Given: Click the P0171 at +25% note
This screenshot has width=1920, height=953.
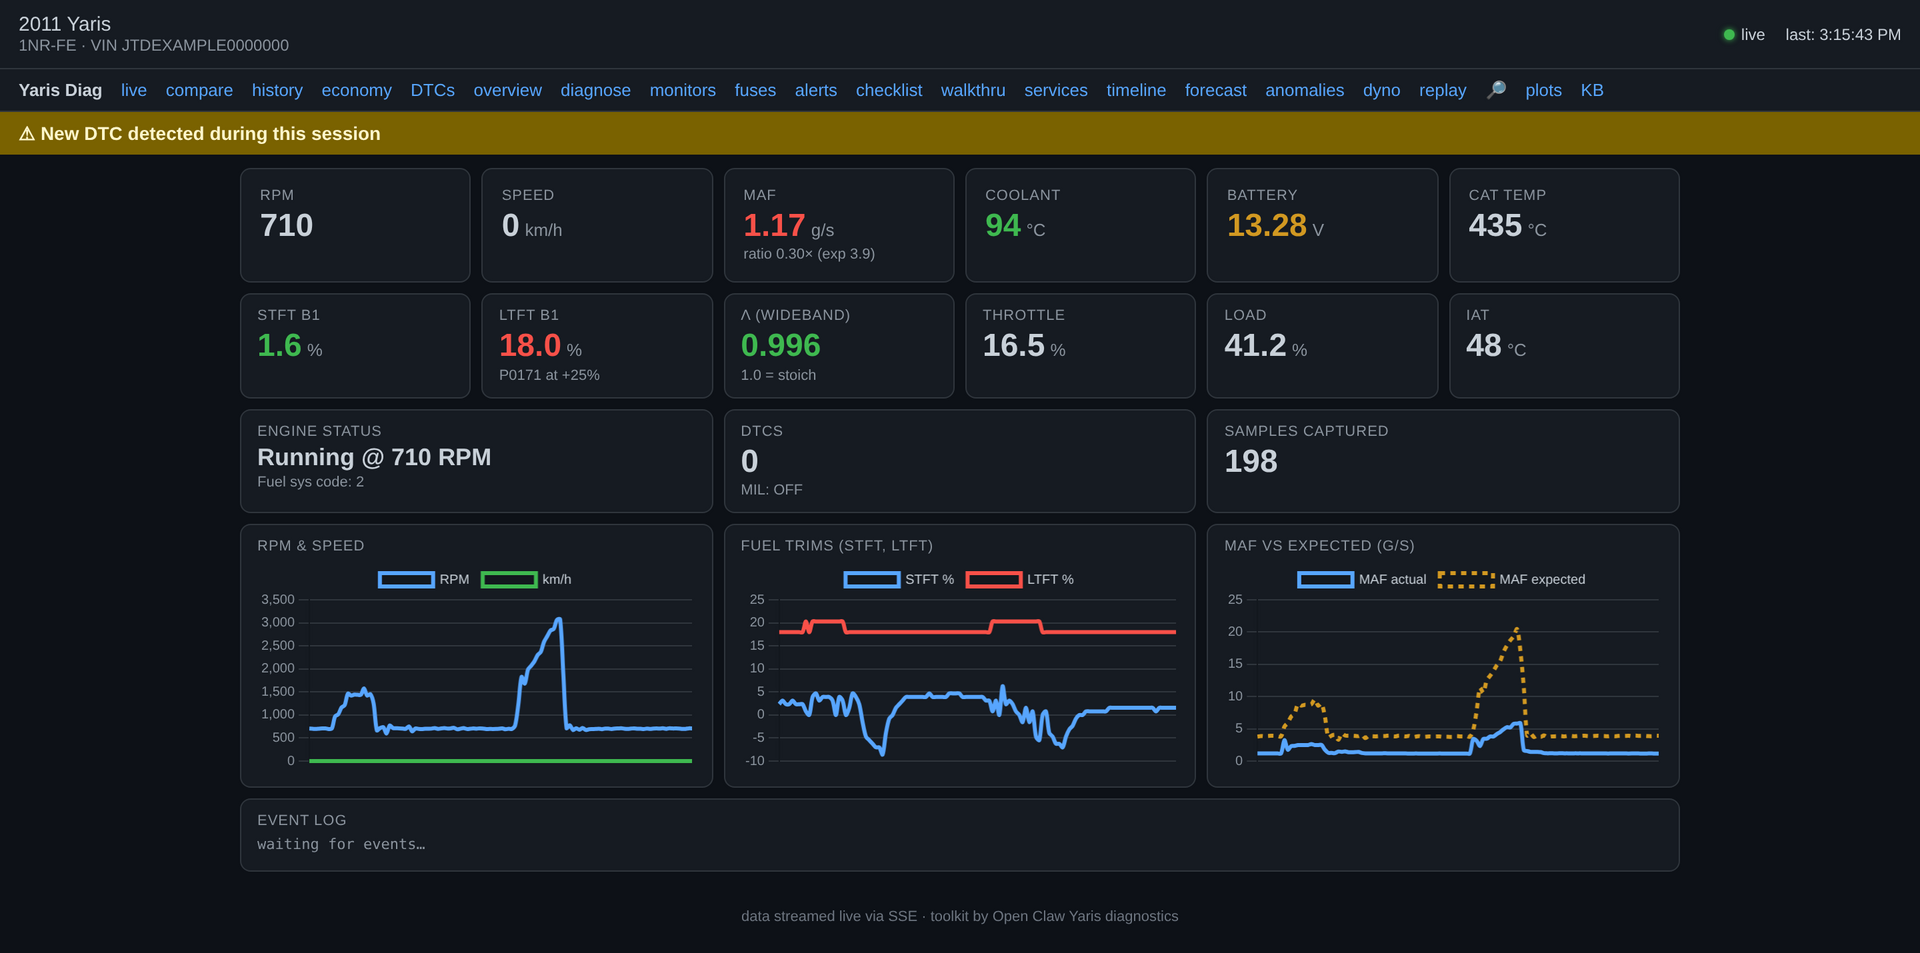Looking at the screenshot, I should point(549,375).
